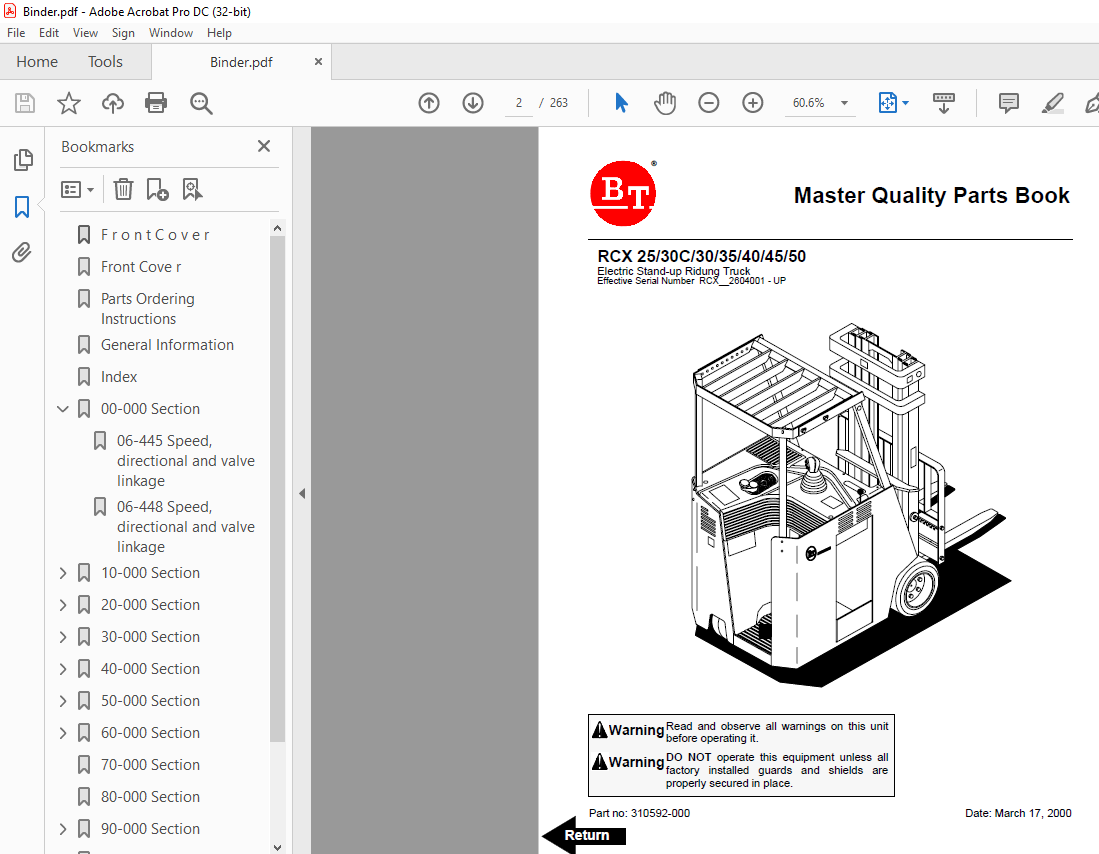Screen dimensions: 1099x854
Task: Close the Binder.pdf tab
Action: coord(318,62)
